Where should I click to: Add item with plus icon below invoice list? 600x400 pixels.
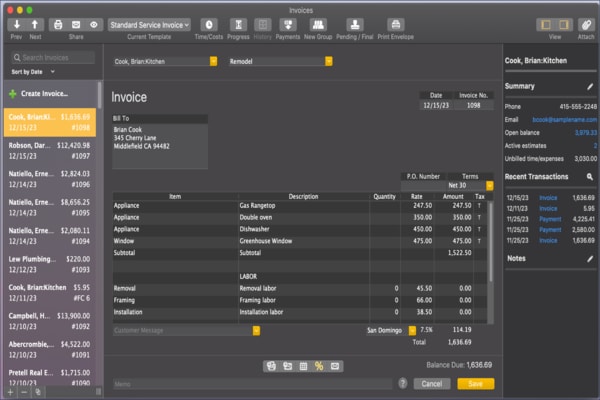tap(10, 392)
